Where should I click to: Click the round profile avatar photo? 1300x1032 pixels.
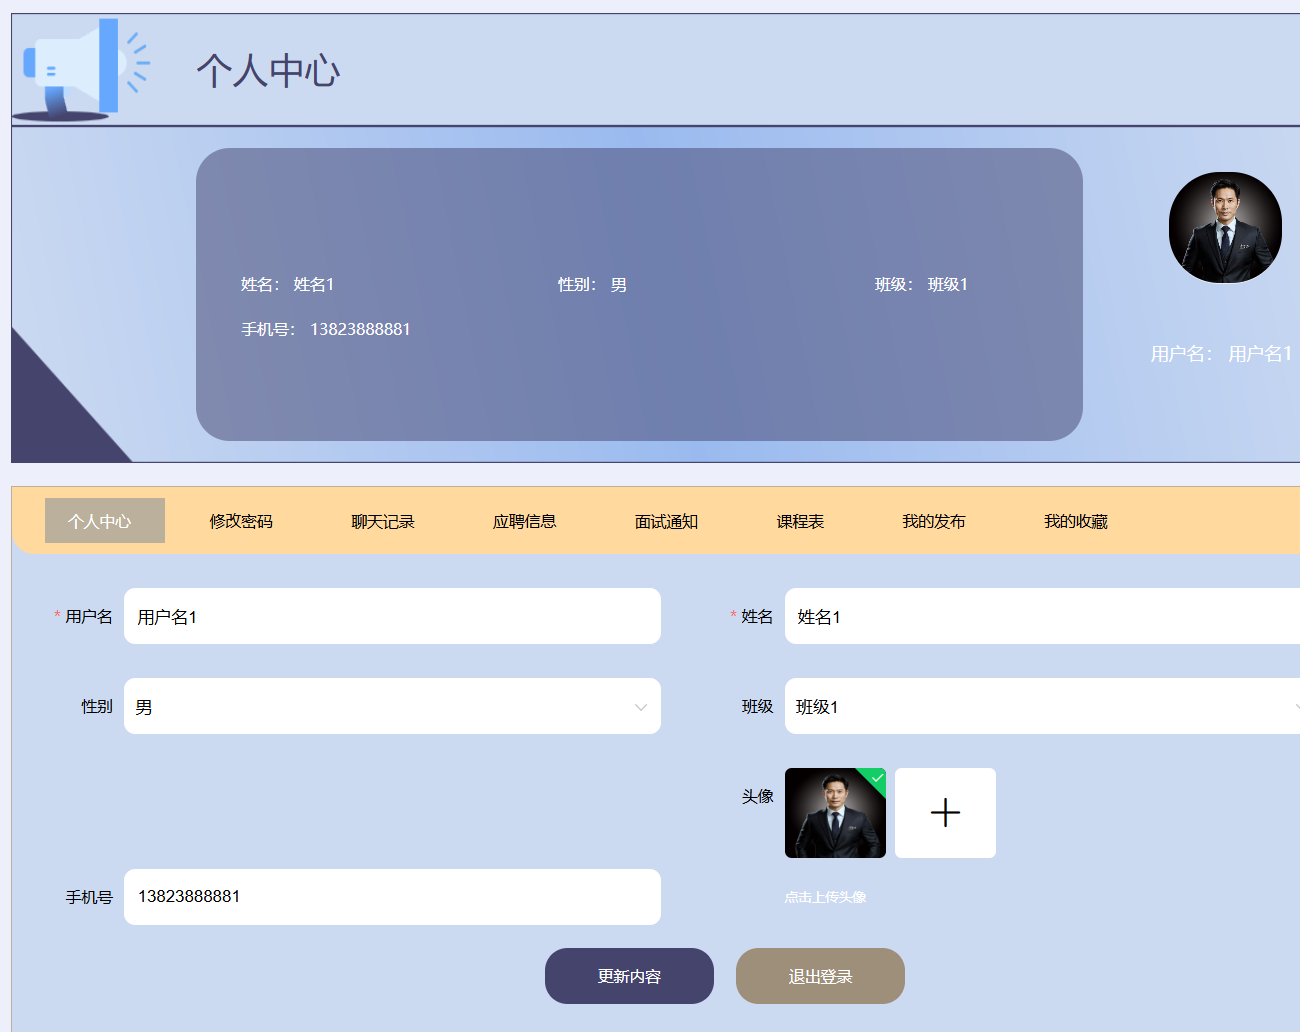(x=1225, y=228)
